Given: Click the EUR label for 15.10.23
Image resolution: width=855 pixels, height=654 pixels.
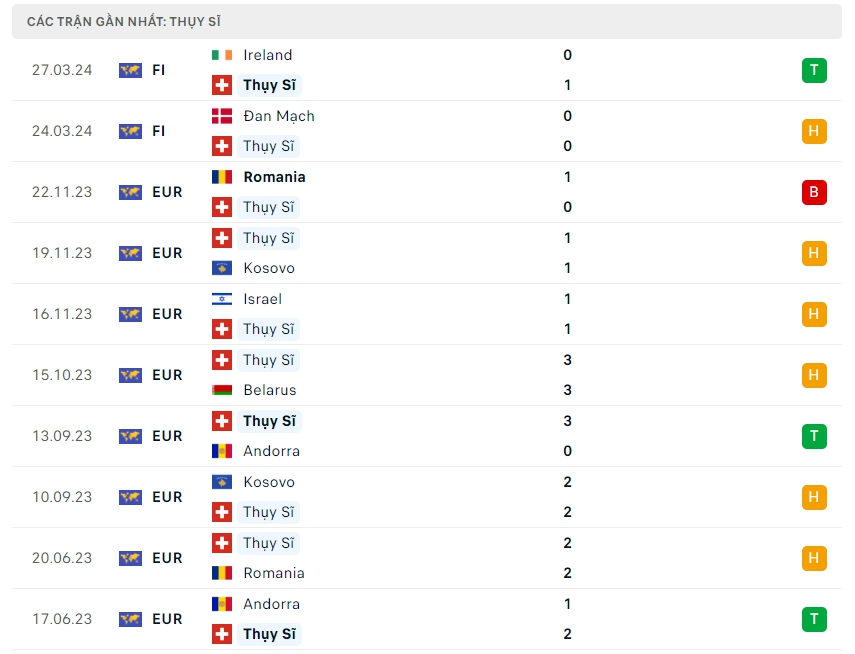Looking at the screenshot, I should pos(167,375).
